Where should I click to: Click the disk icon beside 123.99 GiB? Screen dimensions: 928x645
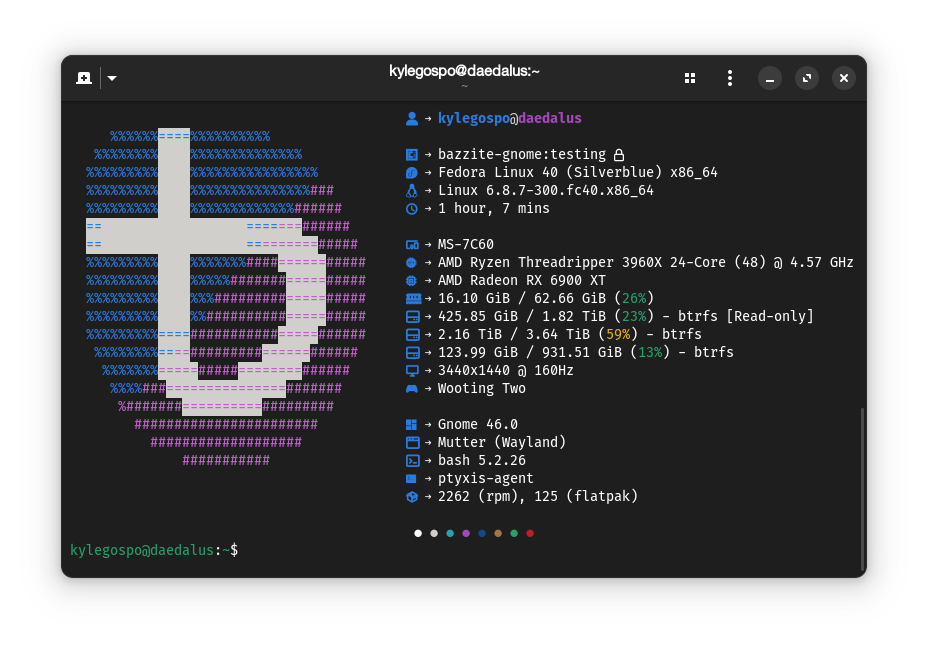pos(413,353)
